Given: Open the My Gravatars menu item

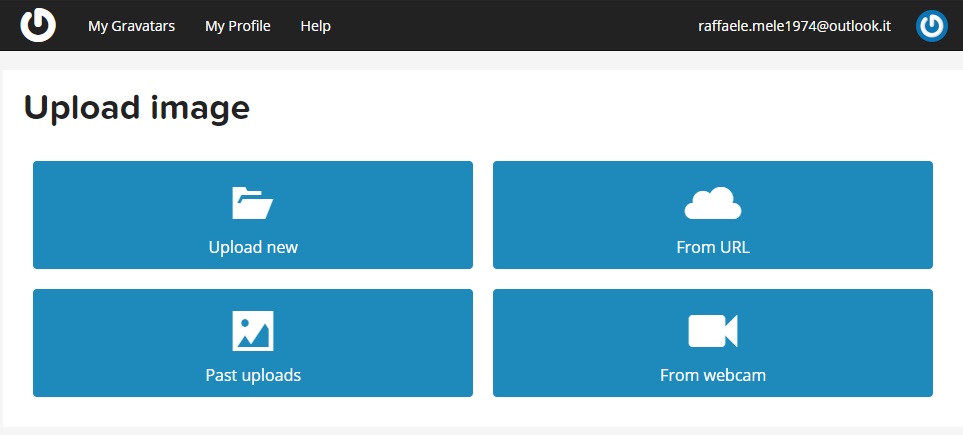Looking at the screenshot, I should click(131, 26).
